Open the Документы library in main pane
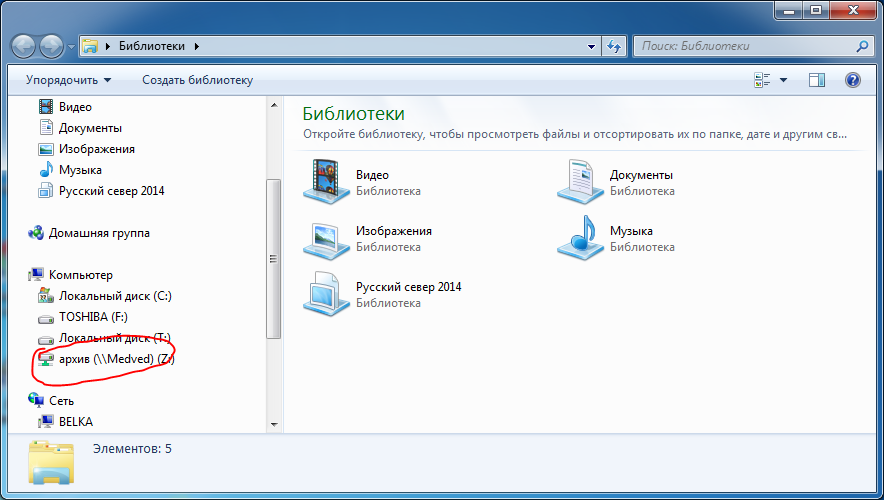Image resolution: width=884 pixels, height=500 pixels. (581, 182)
